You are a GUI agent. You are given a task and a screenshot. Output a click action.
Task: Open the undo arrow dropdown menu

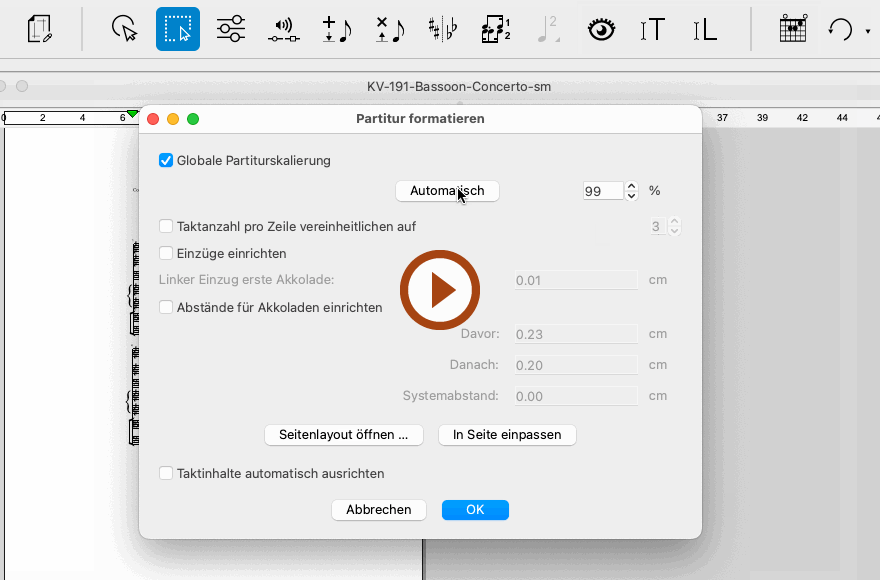click(x=868, y=31)
